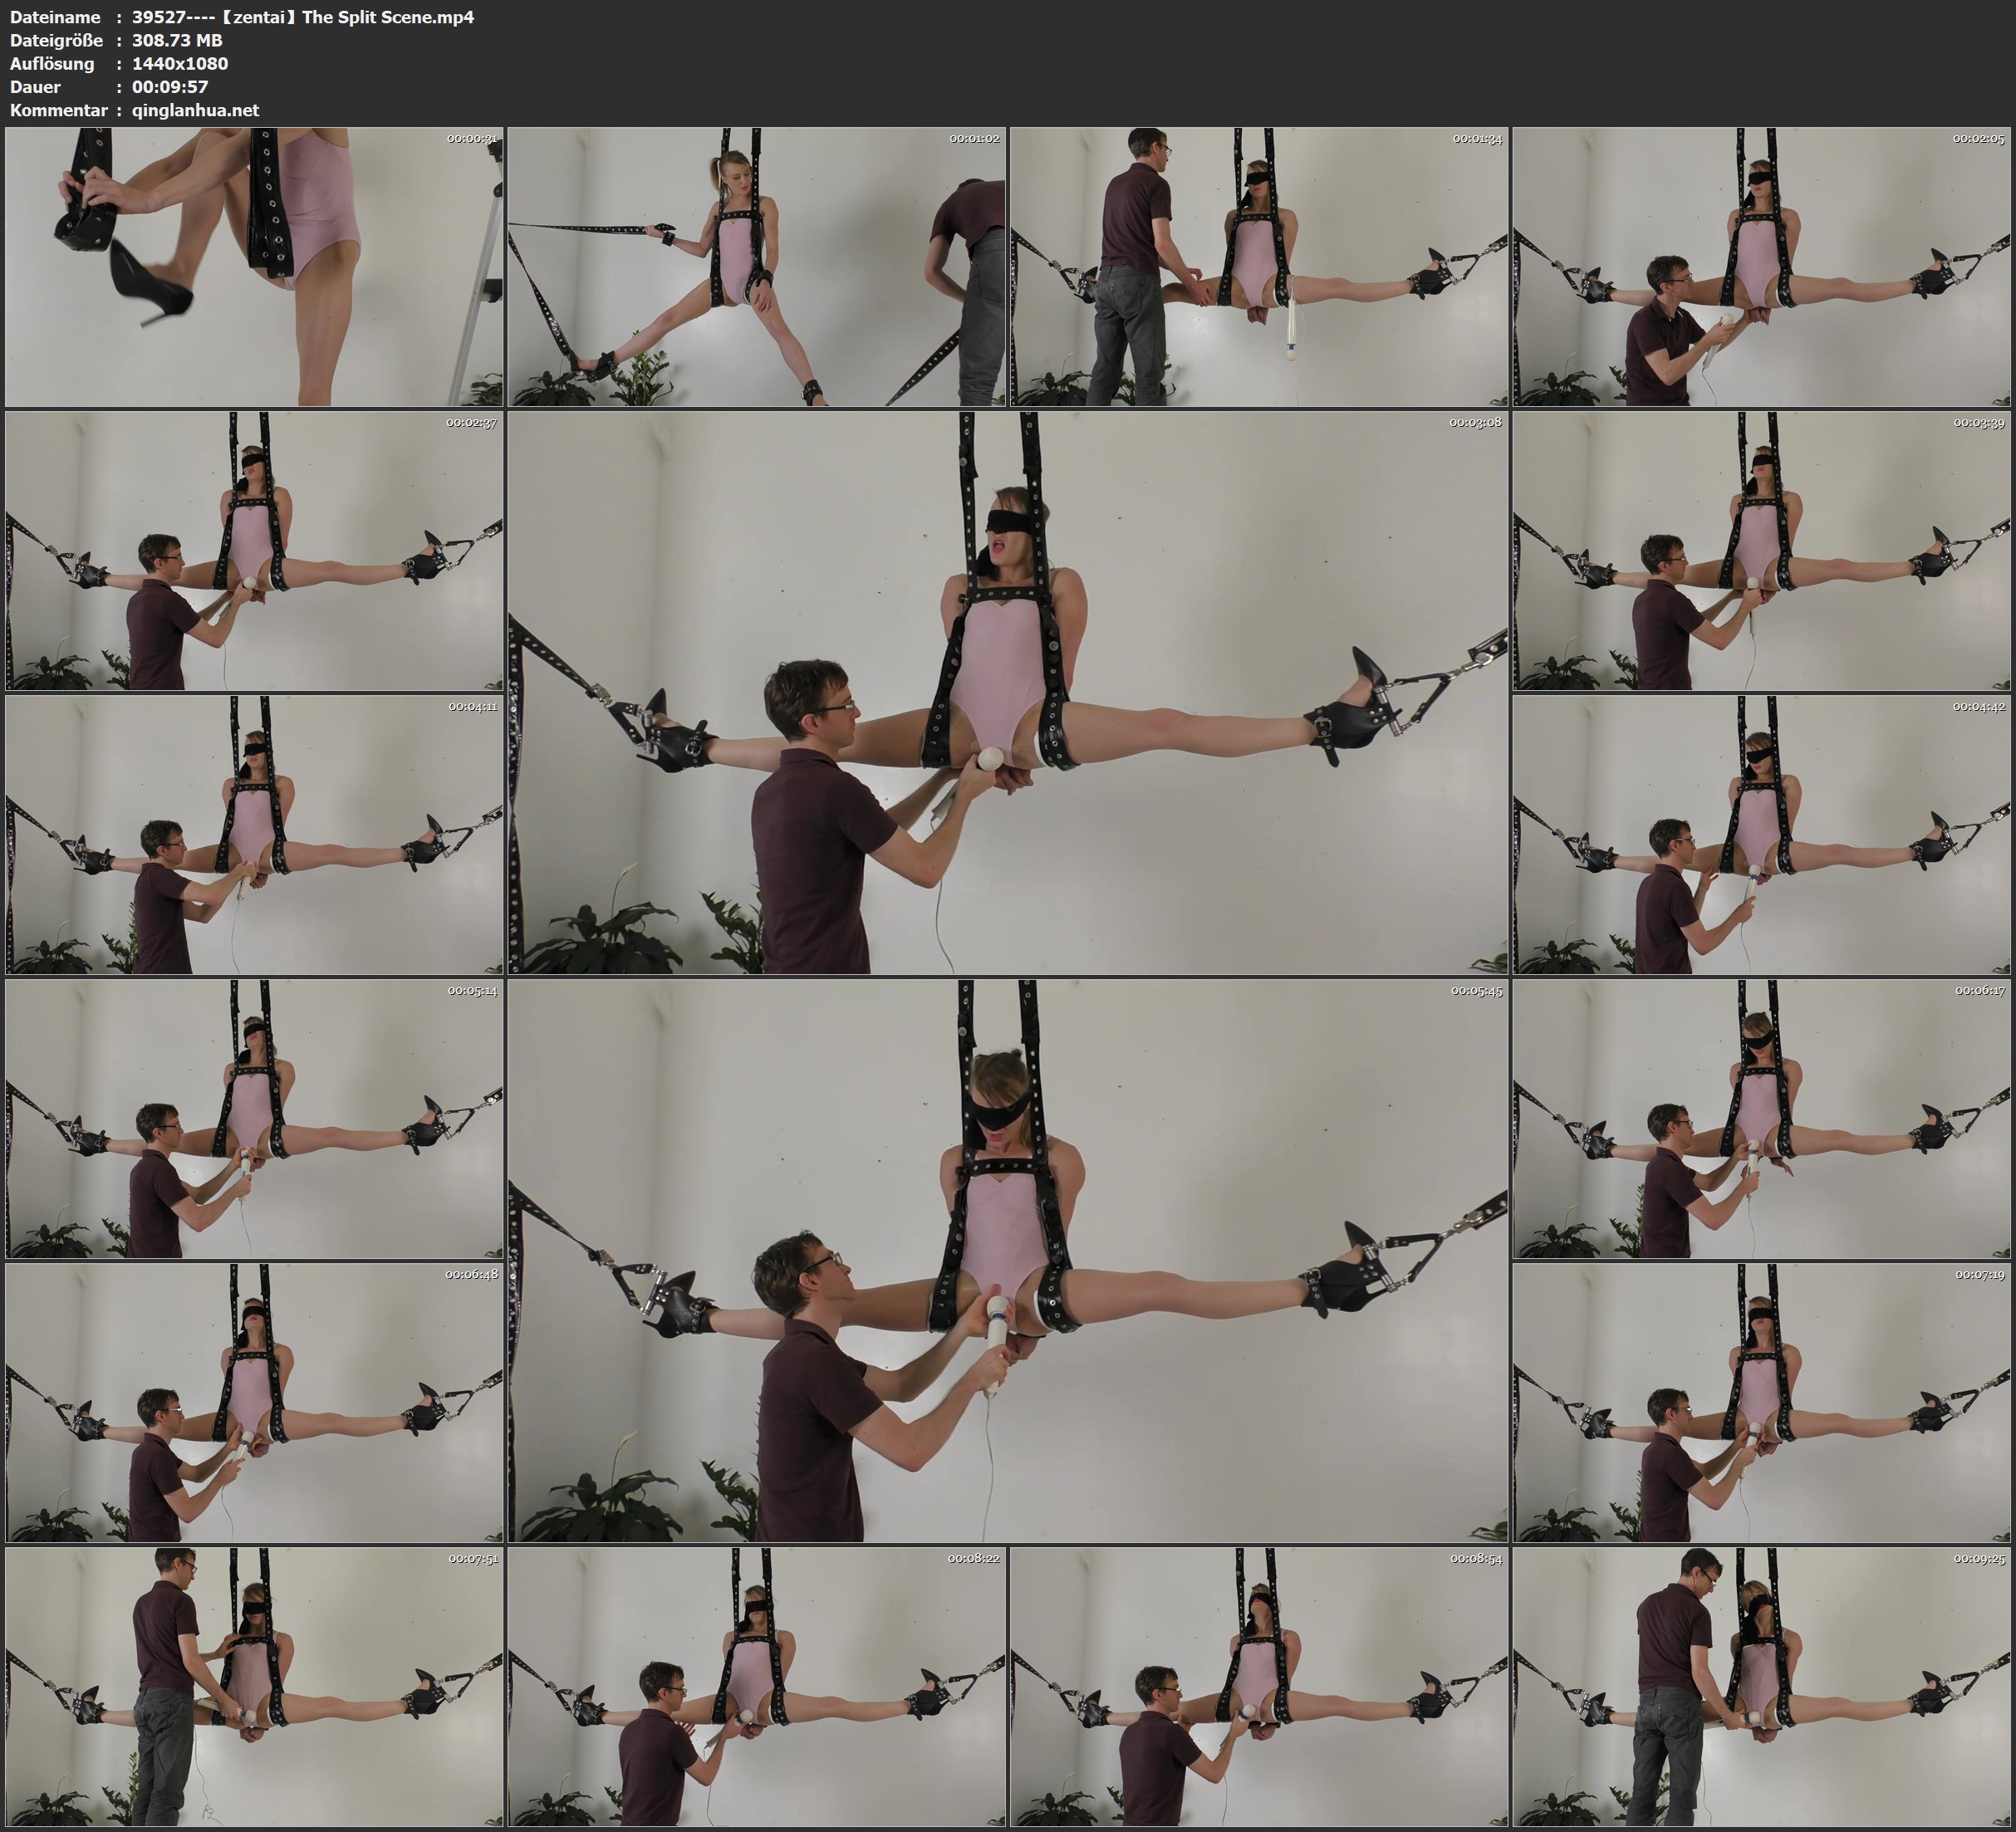Viewport: 2016px width, 1832px height.
Task: Select the thumbnail at 00:02:37
Action: (x=254, y=550)
